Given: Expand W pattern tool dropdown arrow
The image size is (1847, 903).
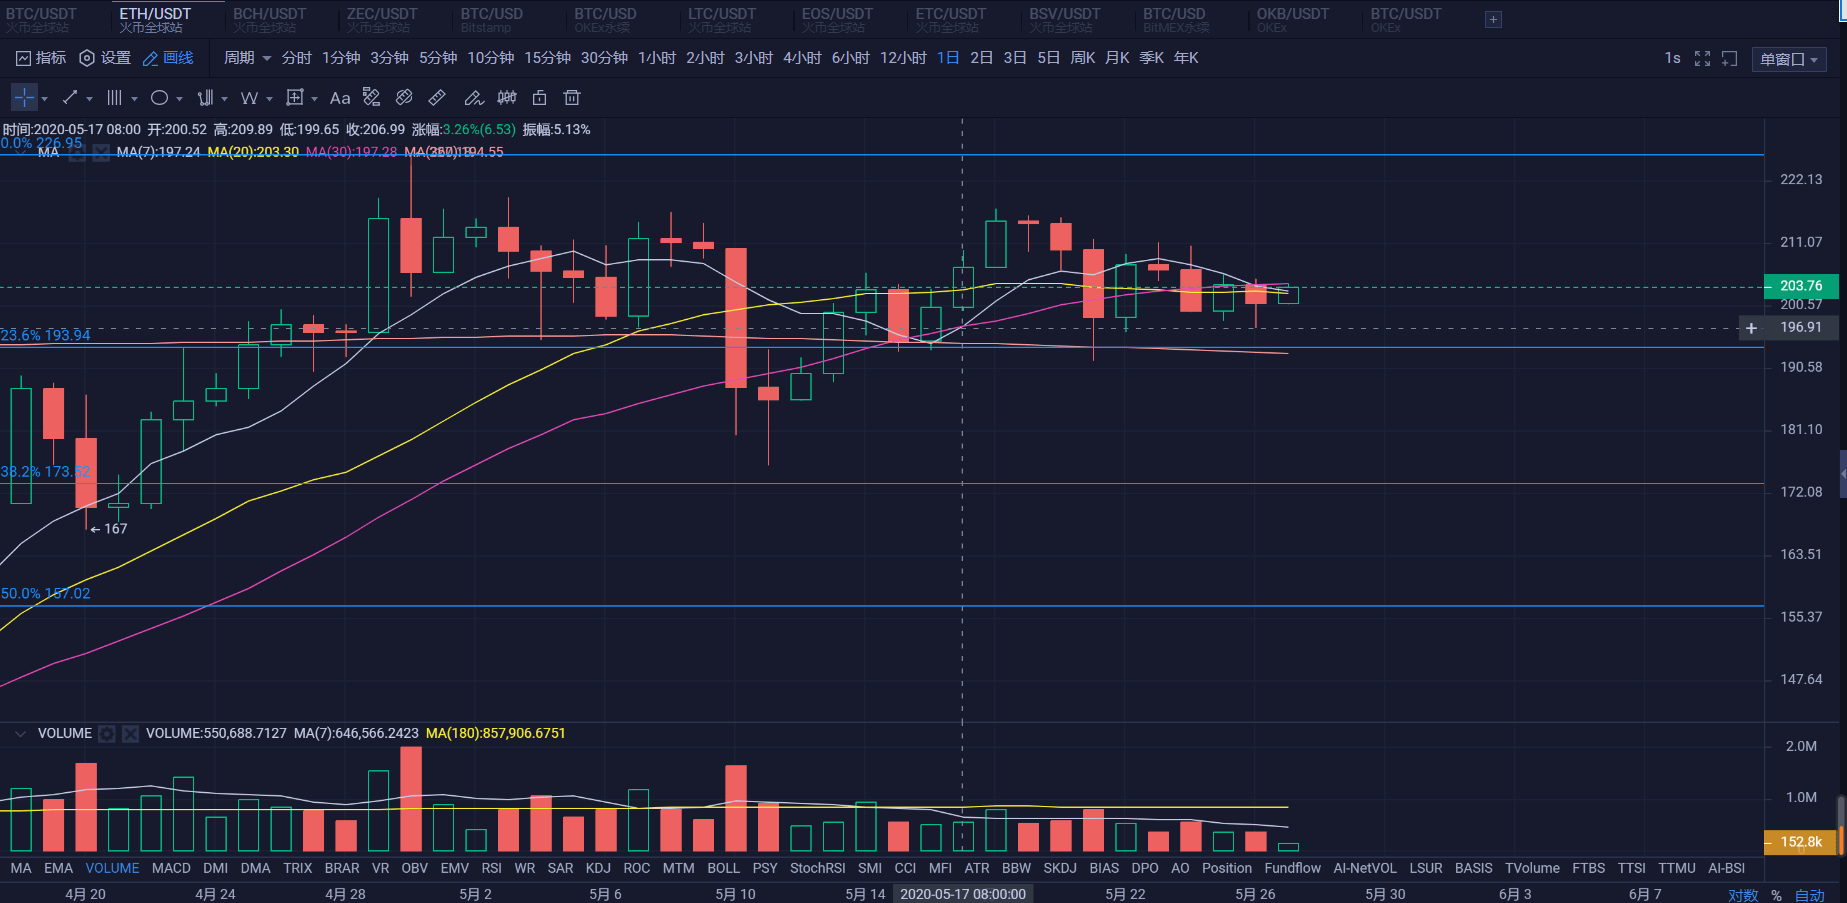Looking at the screenshot, I should (269, 98).
